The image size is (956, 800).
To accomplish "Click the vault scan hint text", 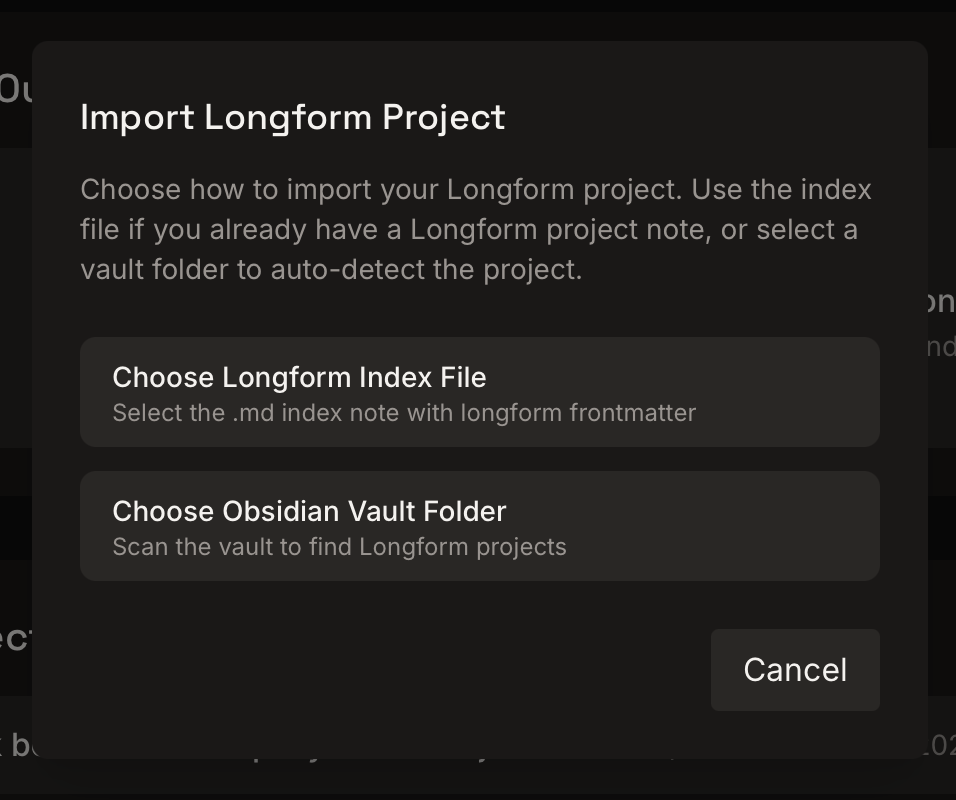I will click(x=340, y=546).
